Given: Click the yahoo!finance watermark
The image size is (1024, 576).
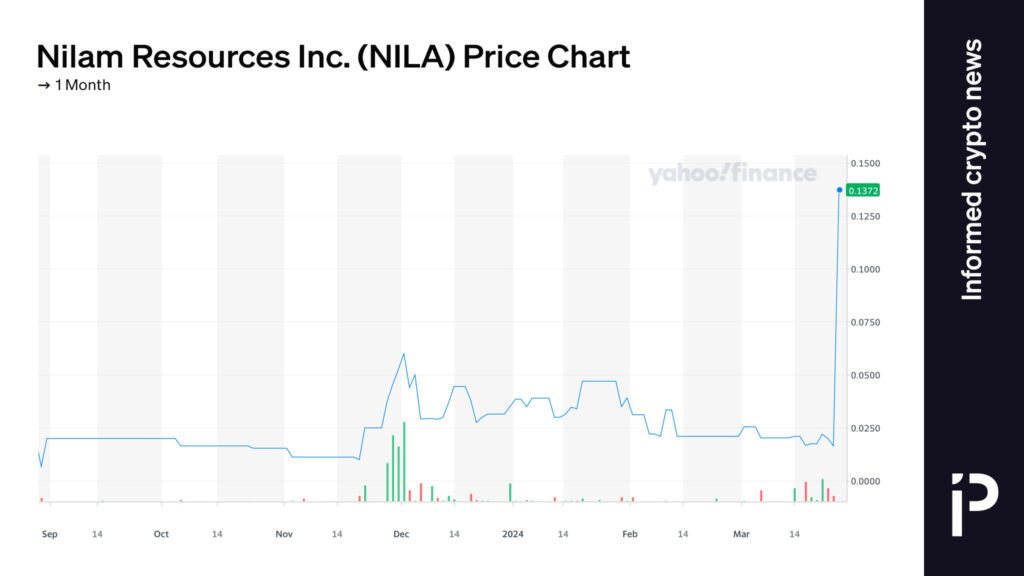Looking at the screenshot, I should [x=732, y=174].
